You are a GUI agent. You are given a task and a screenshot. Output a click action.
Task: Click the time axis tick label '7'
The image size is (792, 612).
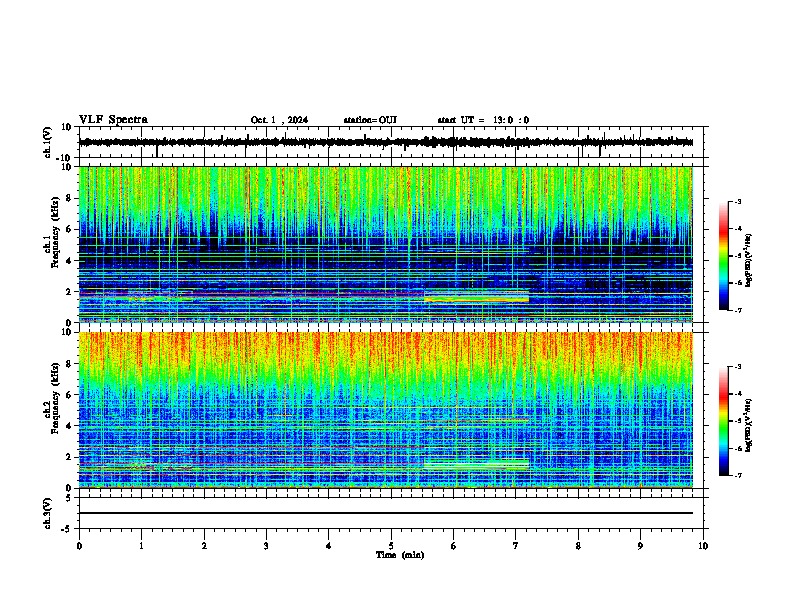[516, 546]
